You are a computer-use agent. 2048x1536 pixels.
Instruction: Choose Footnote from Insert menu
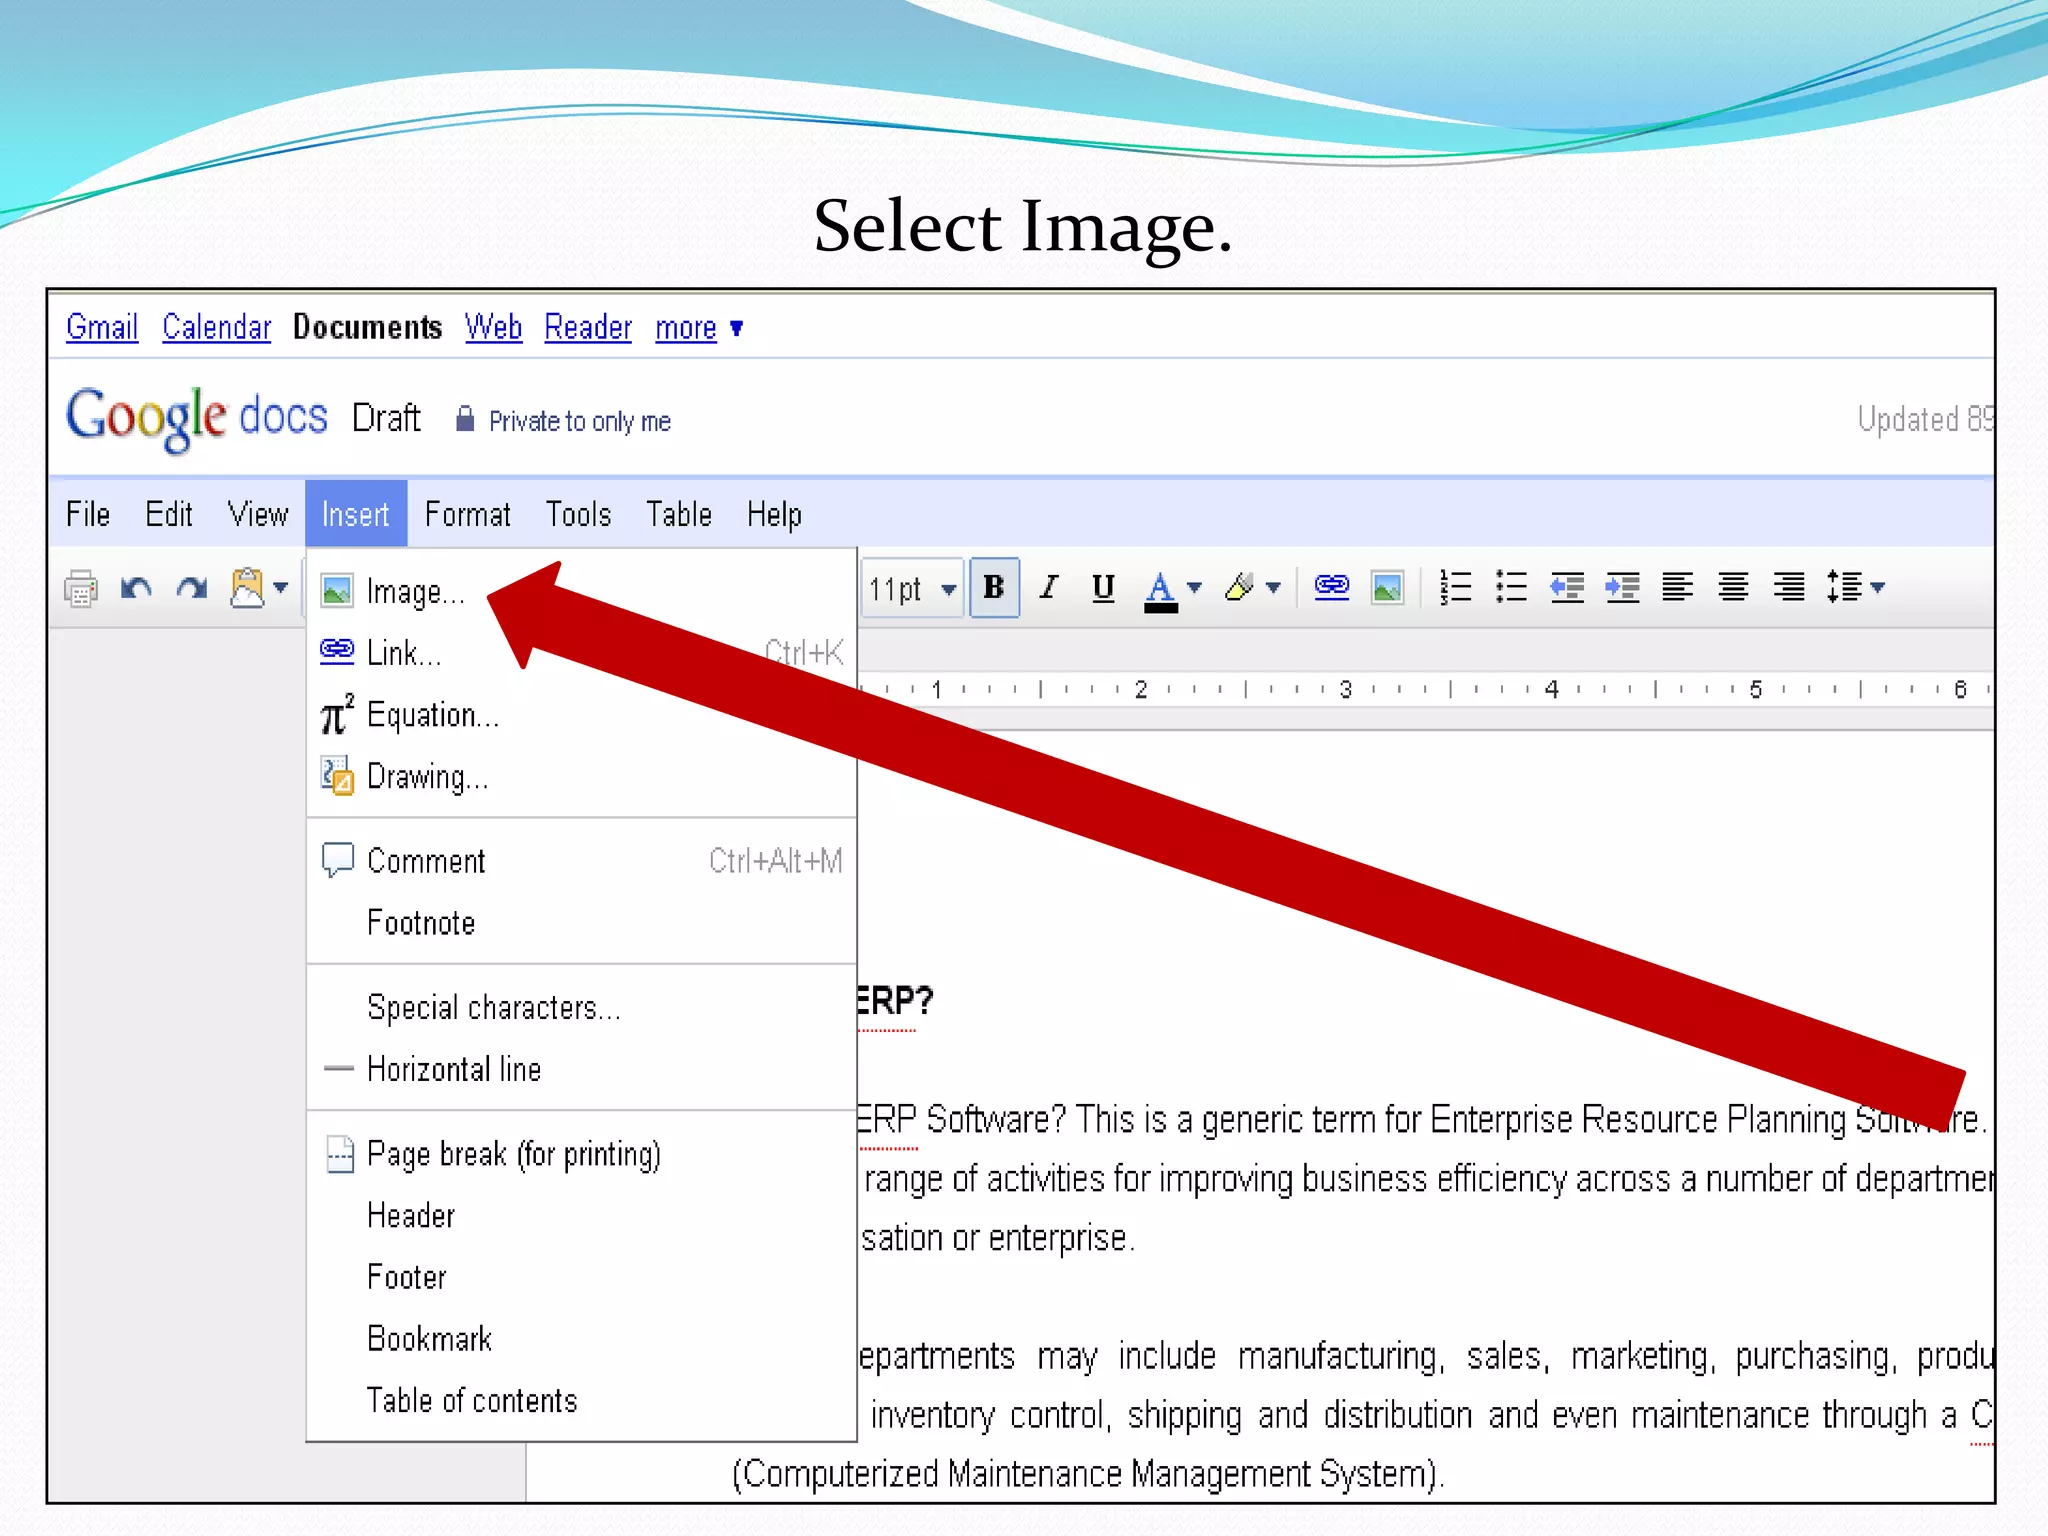pos(582,923)
